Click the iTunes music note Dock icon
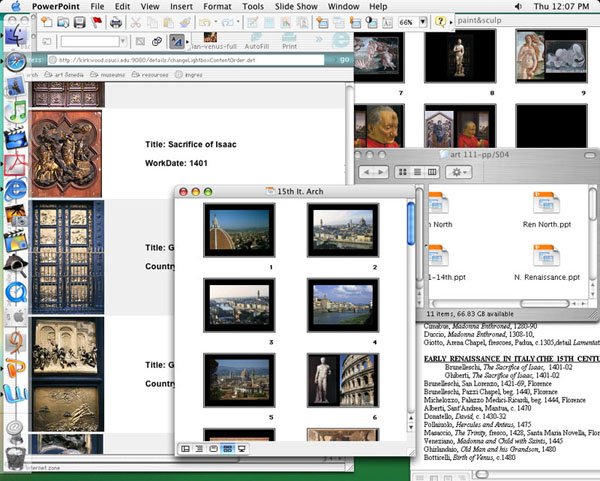 (x=16, y=112)
